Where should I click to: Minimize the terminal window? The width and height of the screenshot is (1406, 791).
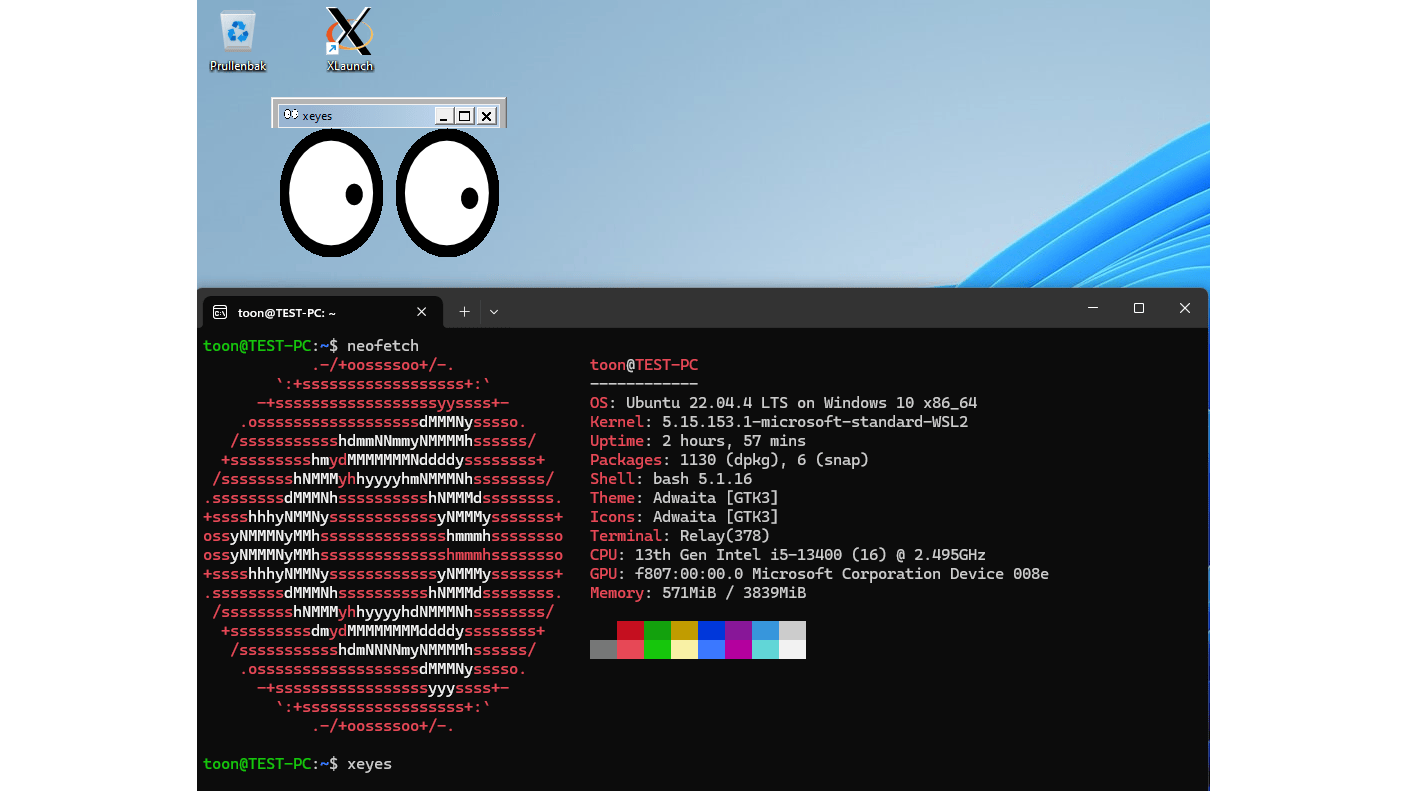tap(1093, 309)
